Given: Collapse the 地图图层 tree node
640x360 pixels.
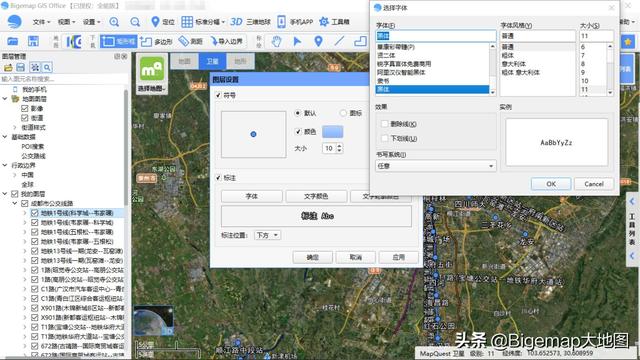Looking at the screenshot, I should pos(5,99).
